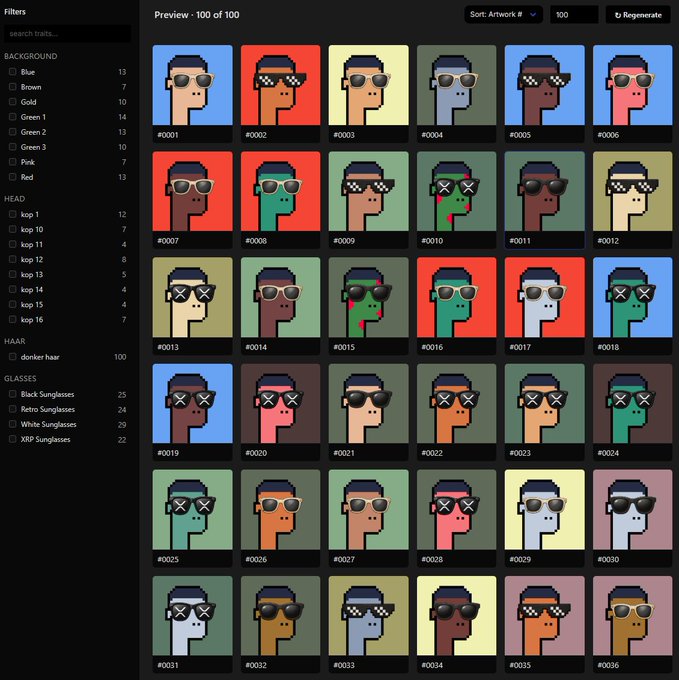Select artwork #0004 thumbnail
The image size is (679, 680).
[x=457, y=85]
